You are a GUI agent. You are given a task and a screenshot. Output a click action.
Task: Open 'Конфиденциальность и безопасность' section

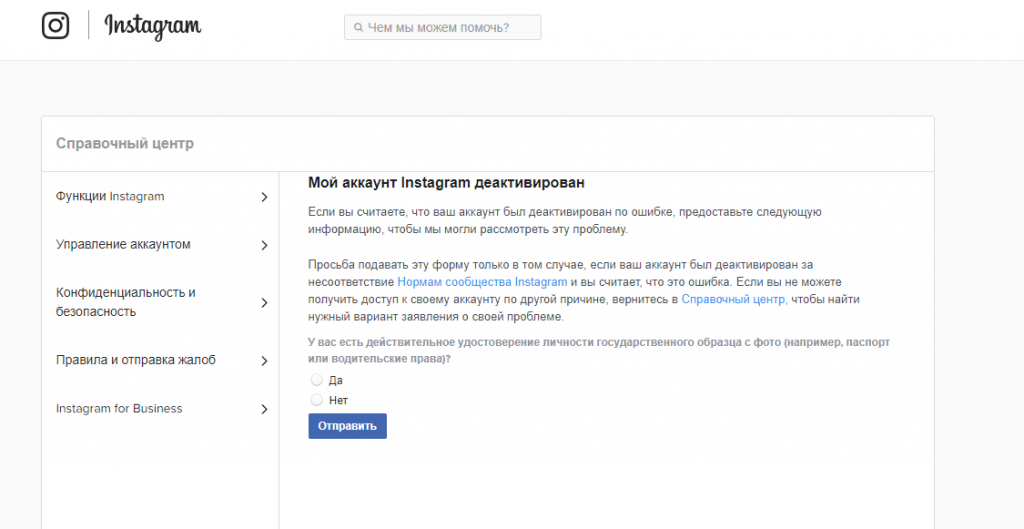pyautogui.click(x=125, y=302)
